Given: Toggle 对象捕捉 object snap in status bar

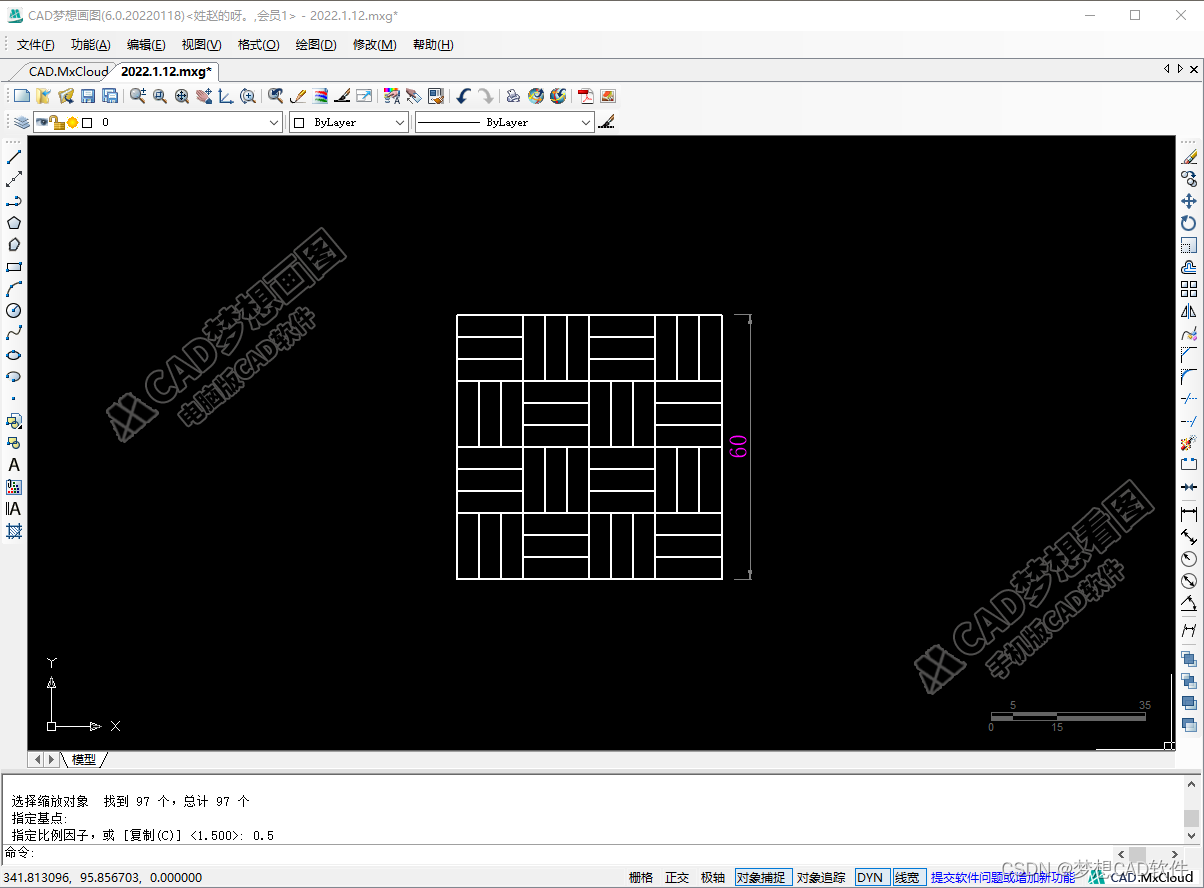Looking at the screenshot, I should 763,877.
